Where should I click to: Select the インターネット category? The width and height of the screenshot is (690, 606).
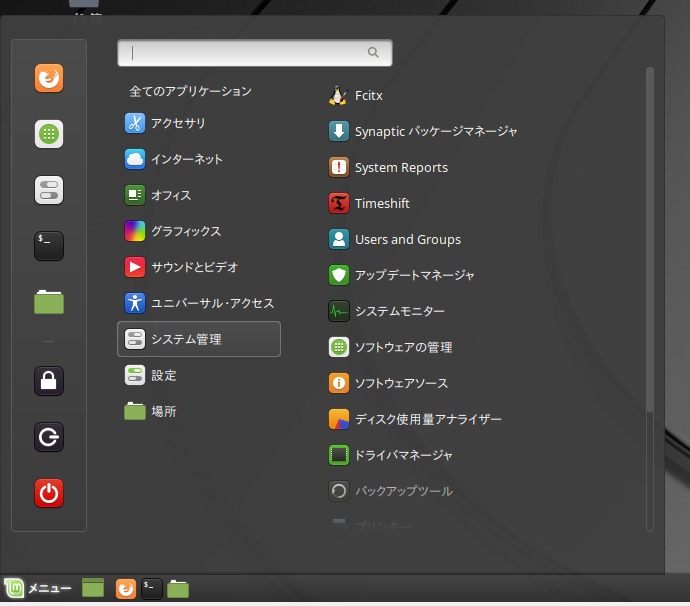point(186,160)
